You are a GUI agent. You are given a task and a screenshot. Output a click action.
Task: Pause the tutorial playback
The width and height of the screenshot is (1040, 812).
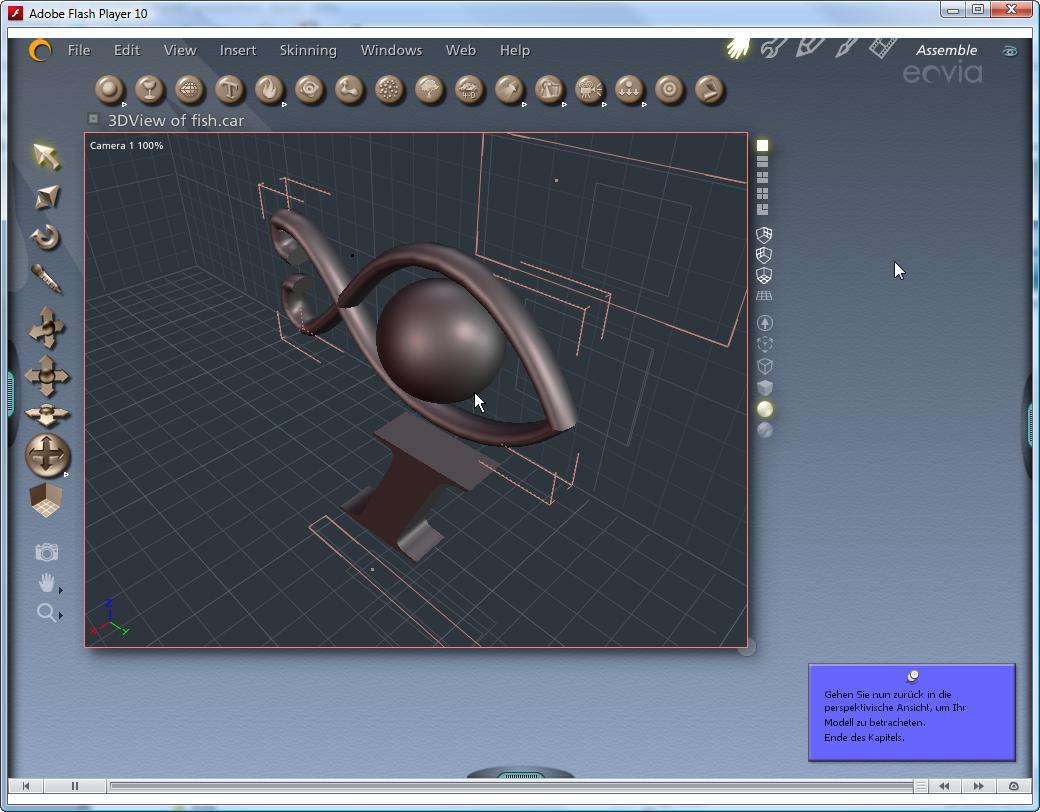pyautogui.click(x=74, y=786)
